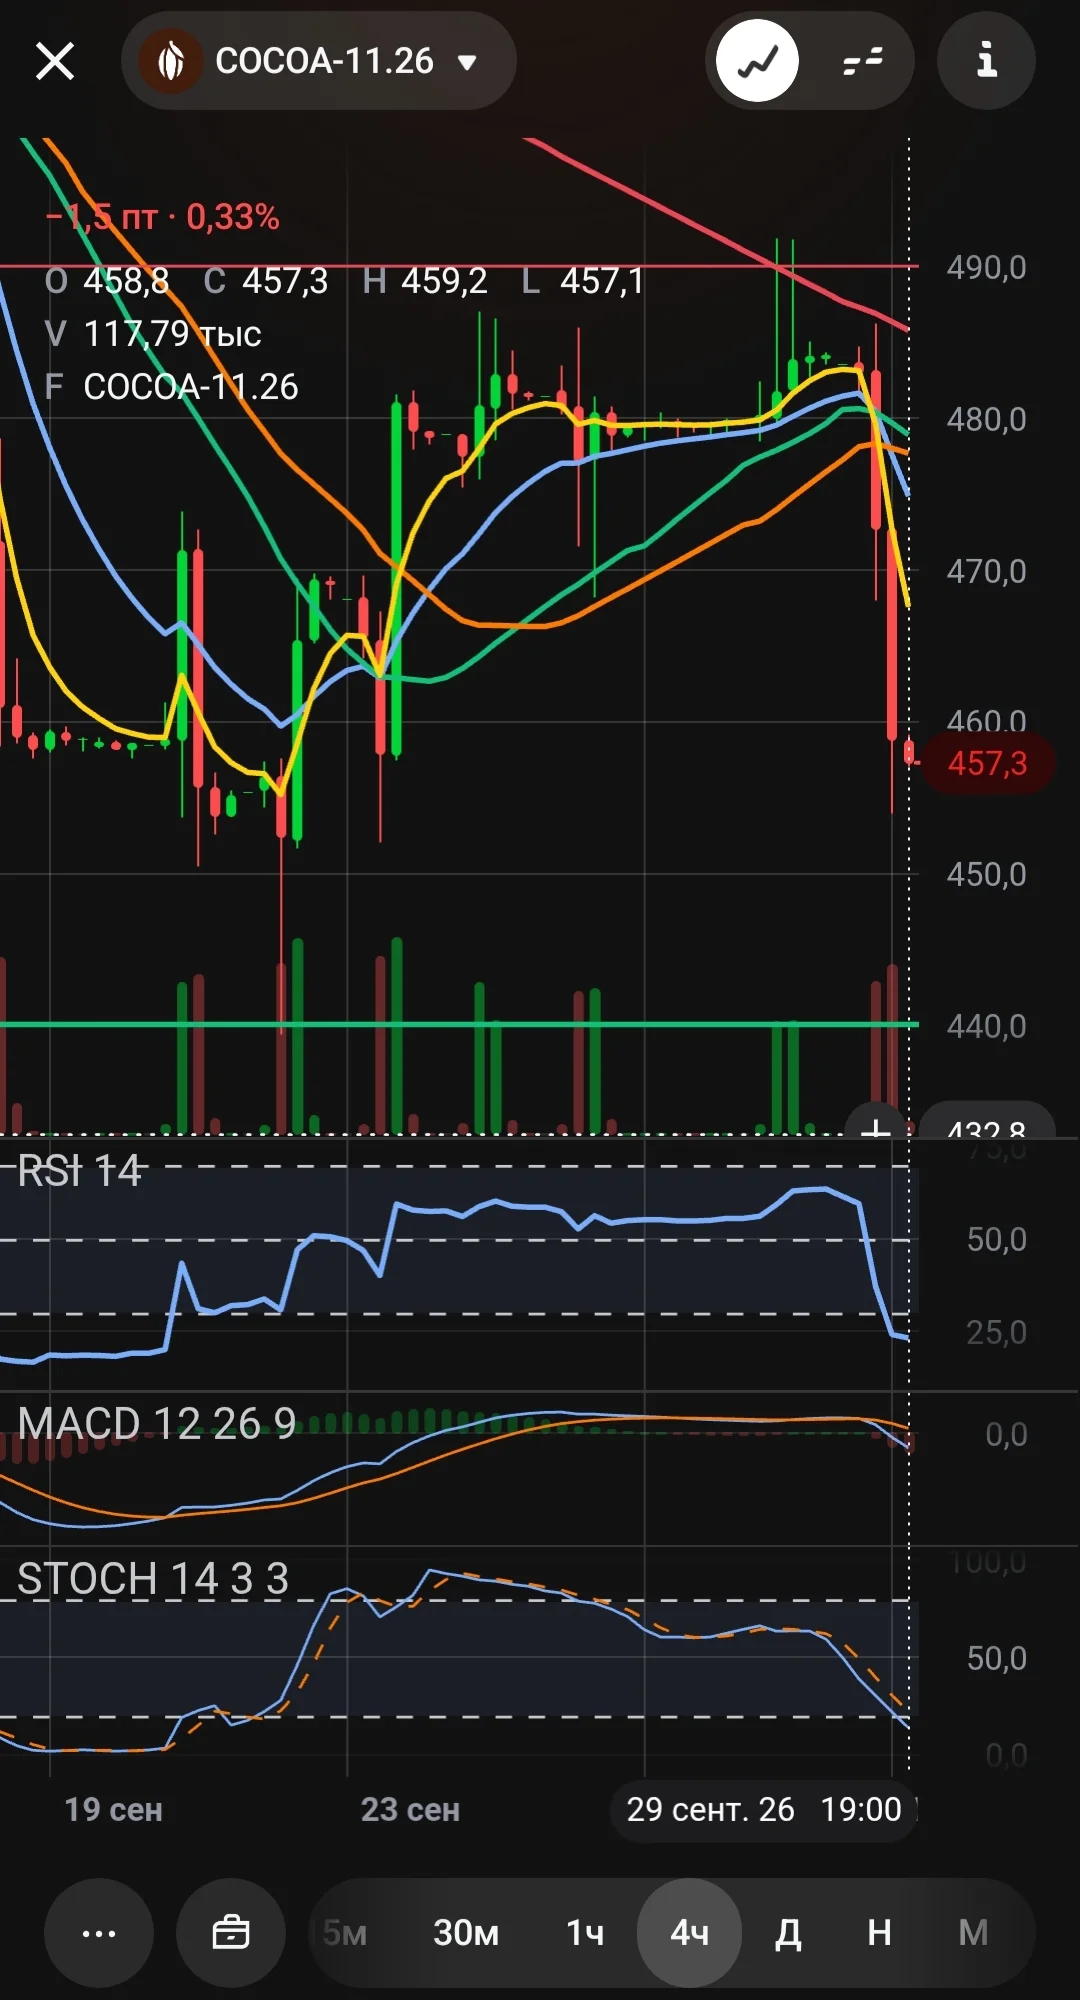Switch to the monthly М timeframe
This screenshot has width=1080, height=2000.
[x=973, y=1932]
